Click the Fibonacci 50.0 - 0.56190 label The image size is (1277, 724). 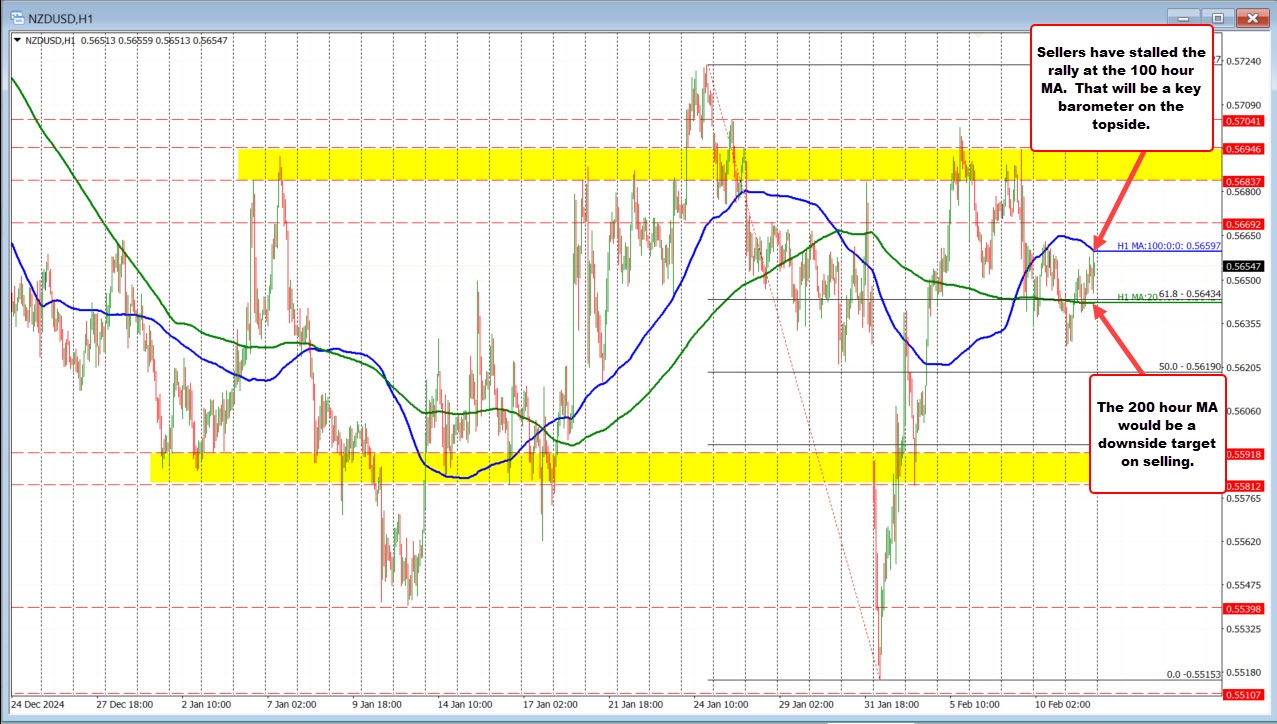point(1190,367)
